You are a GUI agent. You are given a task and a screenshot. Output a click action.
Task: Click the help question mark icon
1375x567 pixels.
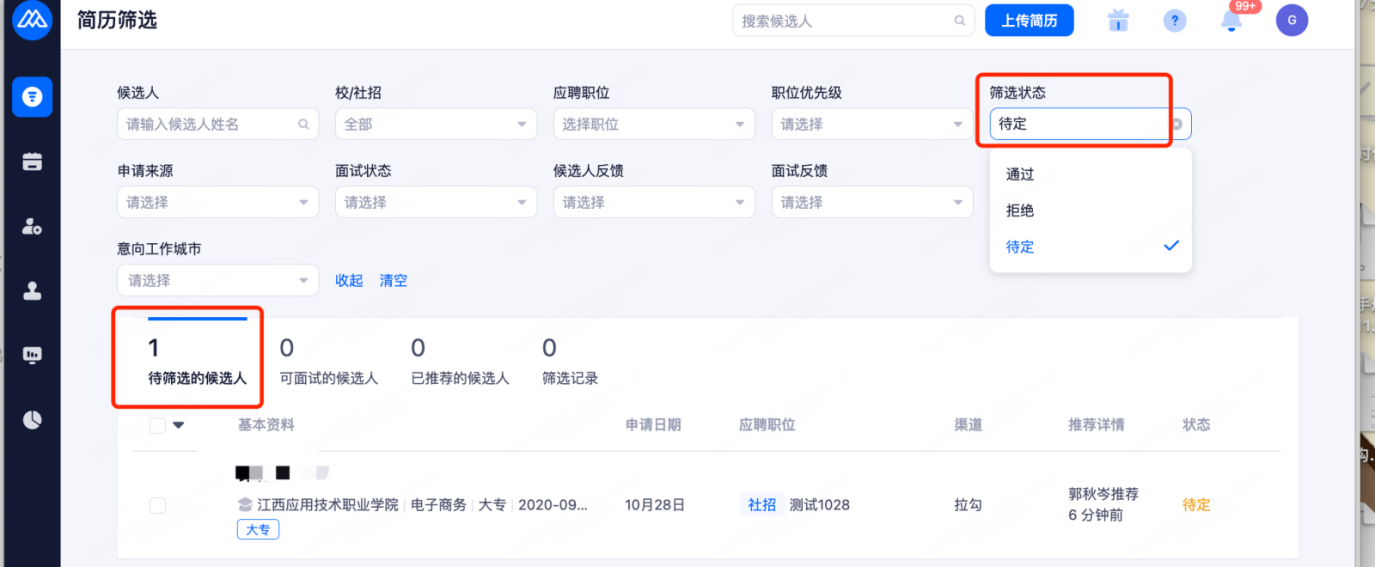click(1175, 21)
